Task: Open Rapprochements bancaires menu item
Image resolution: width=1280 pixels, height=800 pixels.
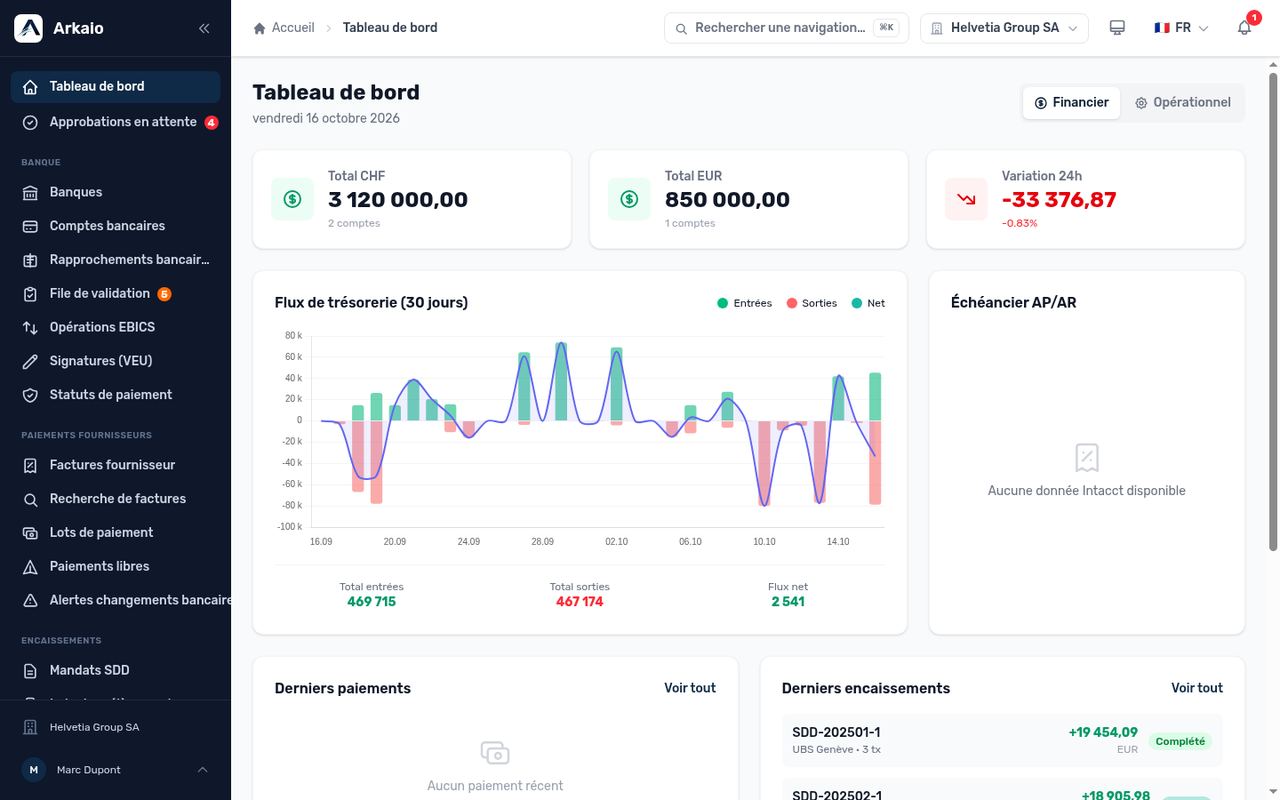Action: point(115,260)
